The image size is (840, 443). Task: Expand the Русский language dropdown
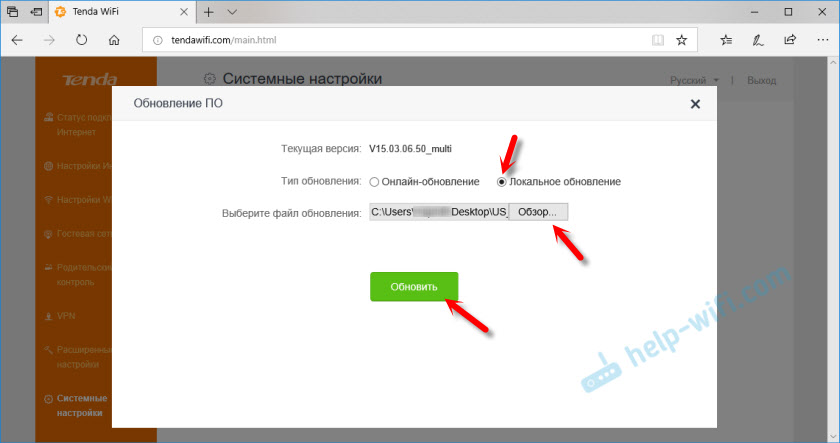695,80
